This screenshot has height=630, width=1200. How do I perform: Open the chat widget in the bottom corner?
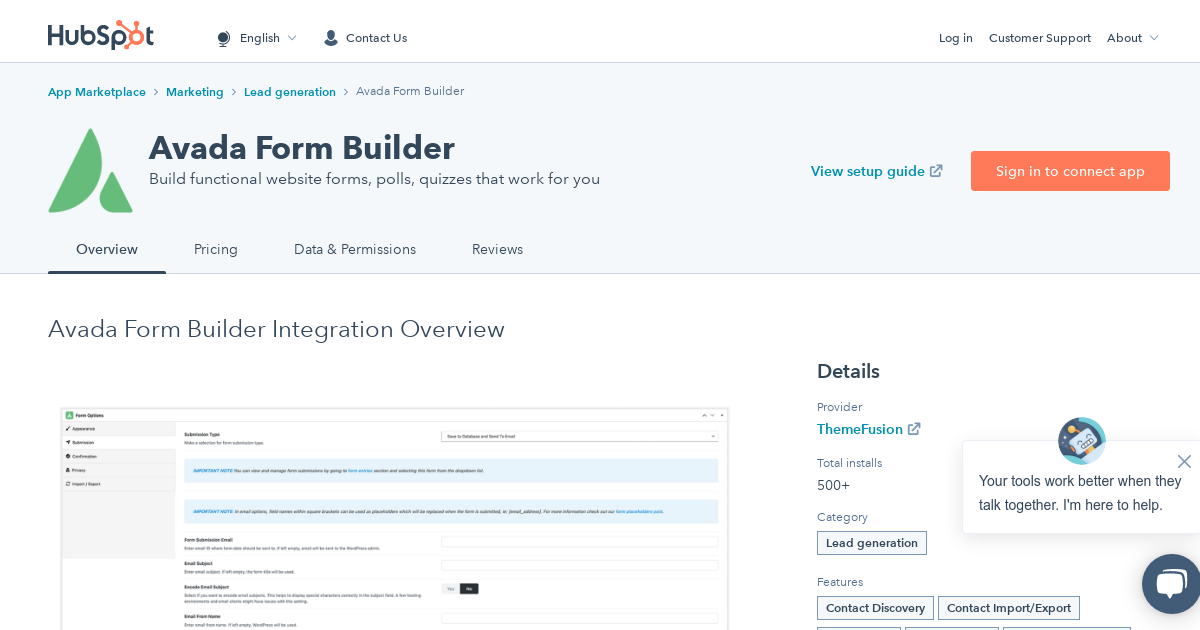pyautogui.click(x=1172, y=584)
